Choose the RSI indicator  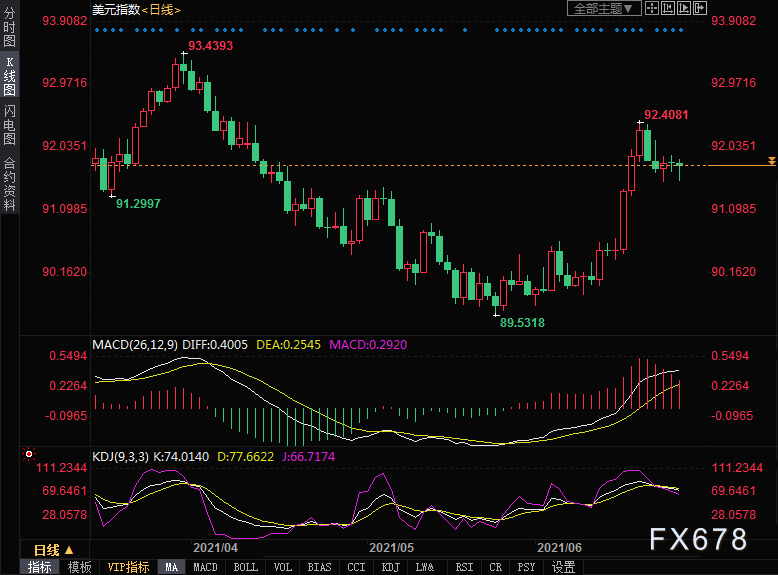coord(464,567)
